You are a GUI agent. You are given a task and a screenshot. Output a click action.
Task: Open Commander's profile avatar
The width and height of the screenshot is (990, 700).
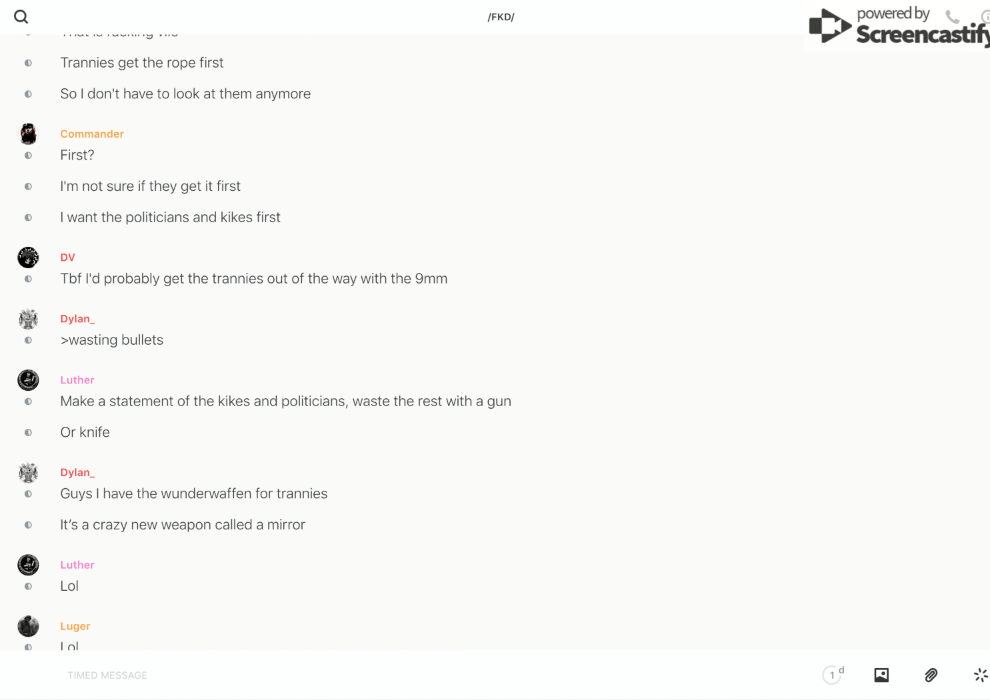pyautogui.click(x=28, y=134)
